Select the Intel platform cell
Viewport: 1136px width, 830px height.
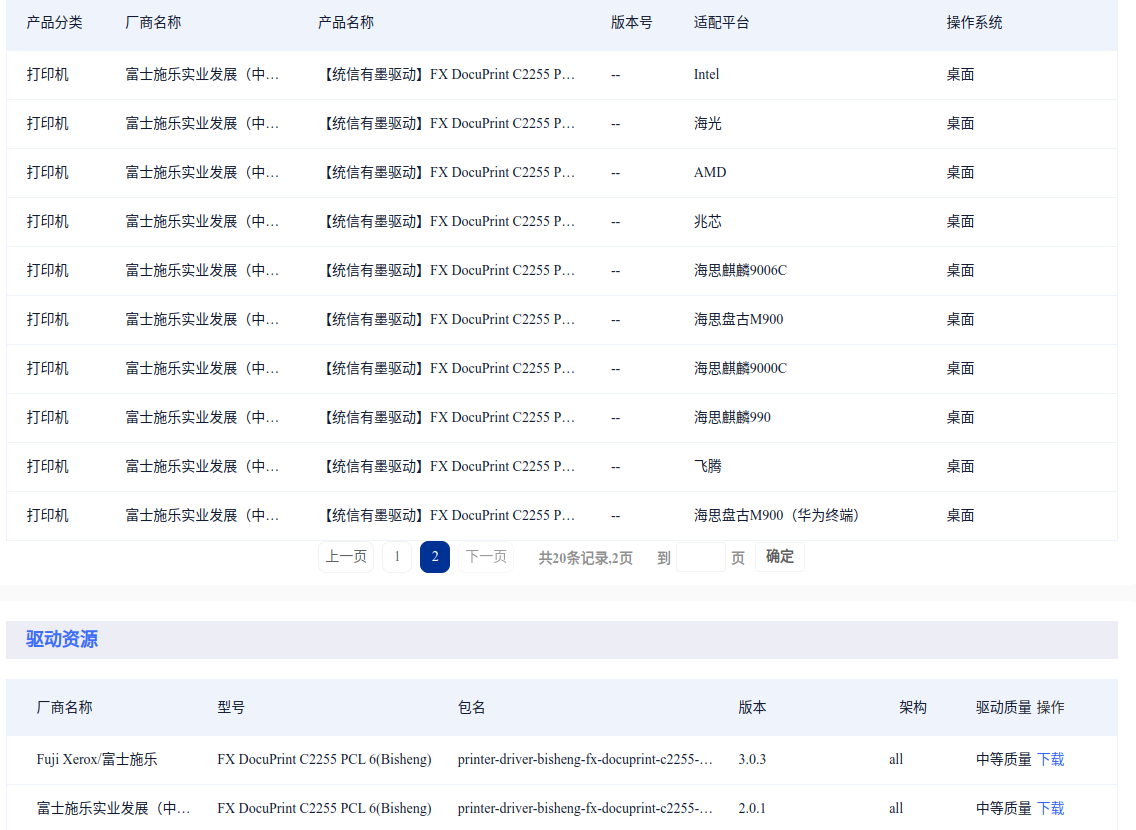click(x=706, y=74)
